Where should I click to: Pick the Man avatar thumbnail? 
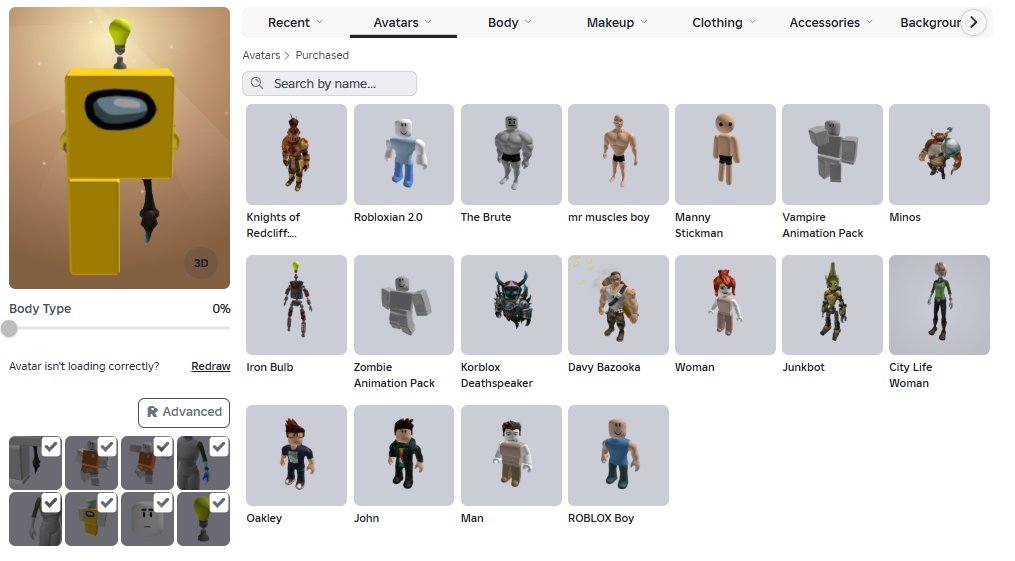pos(511,455)
